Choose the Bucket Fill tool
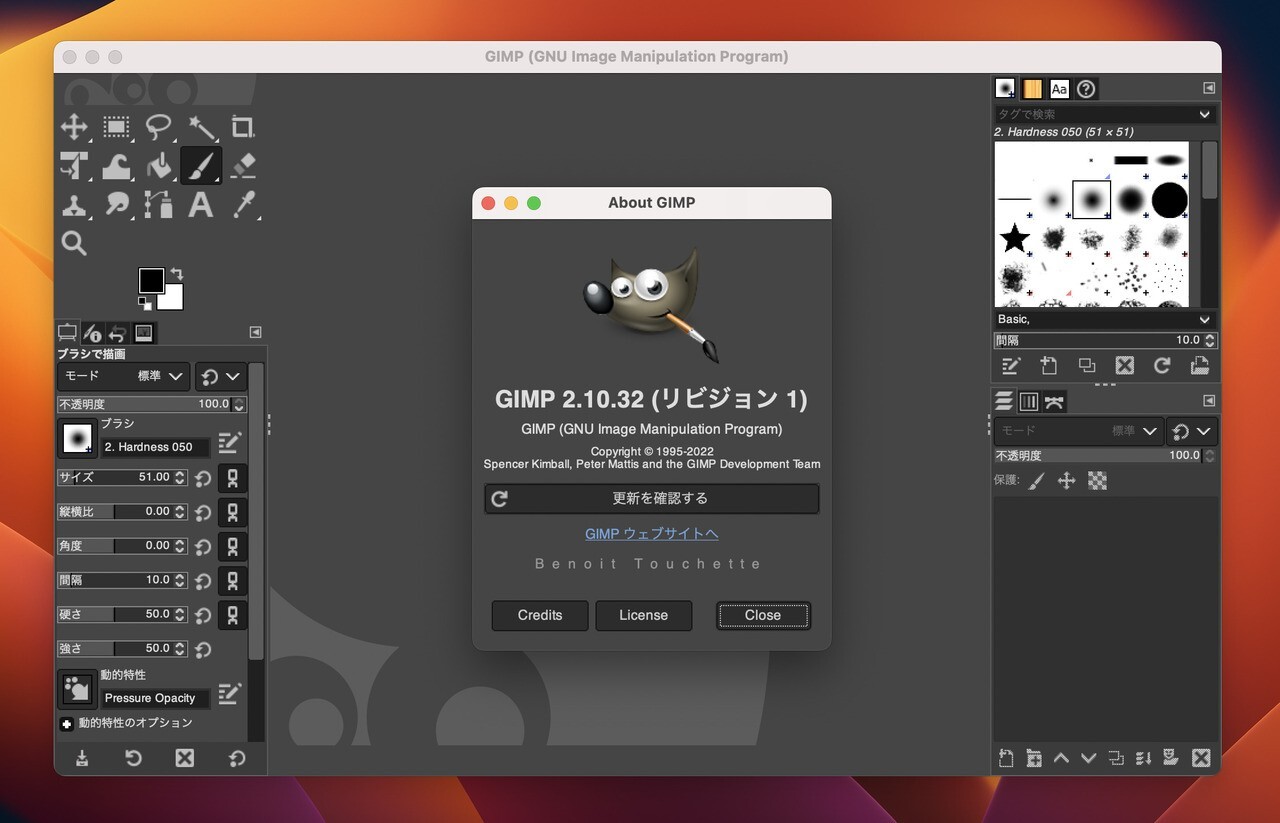Viewport: 1280px width, 823px height. (x=159, y=166)
